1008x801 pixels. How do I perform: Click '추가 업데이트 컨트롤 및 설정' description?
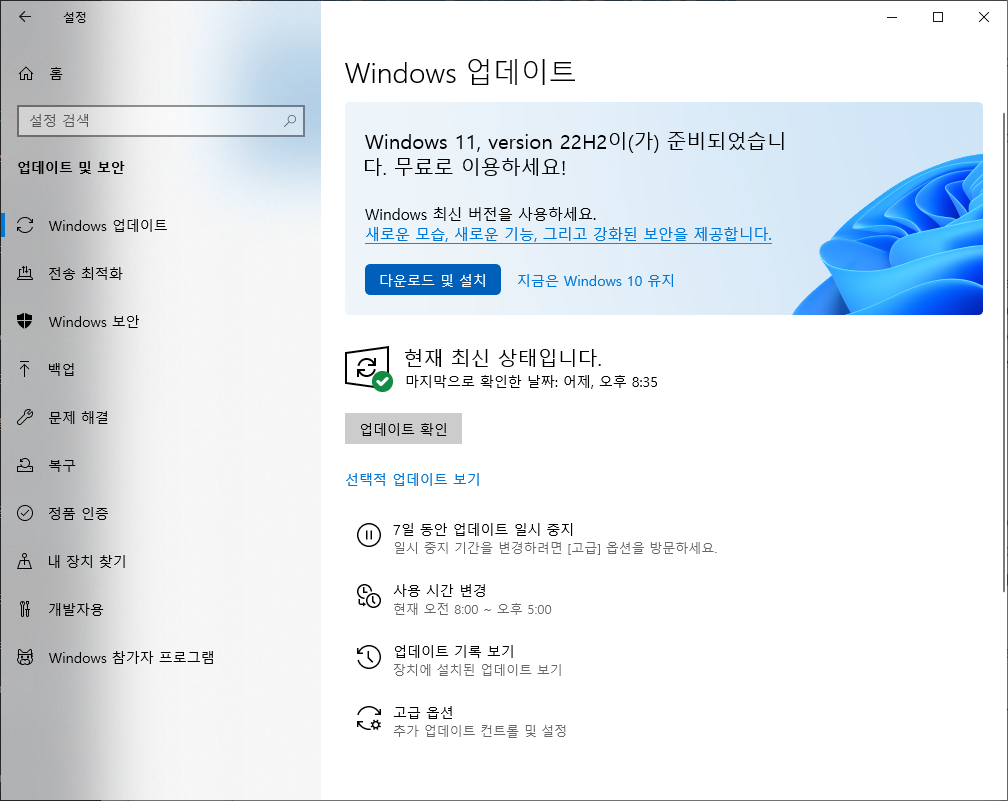click(480, 731)
